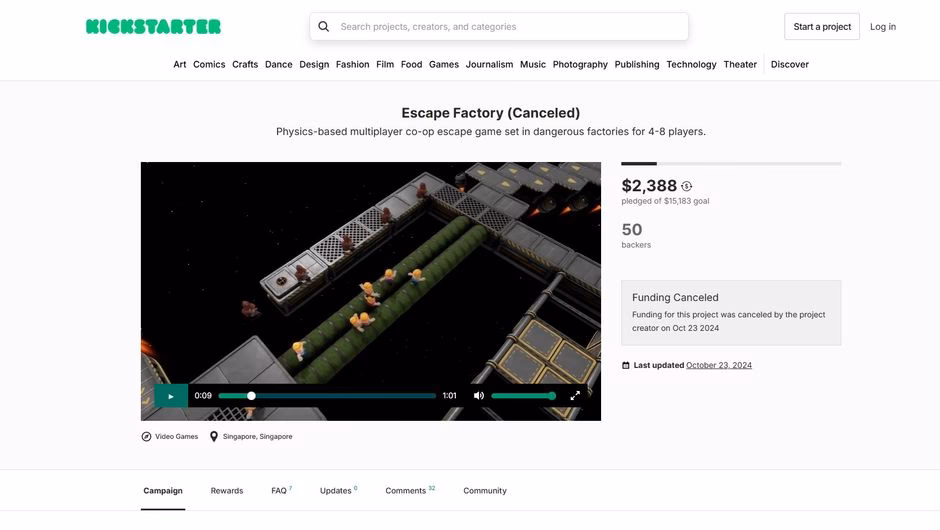Image resolution: width=940 pixels, height=530 pixels.
Task: Open the Theater category
Action: click(x=740, y=64)
